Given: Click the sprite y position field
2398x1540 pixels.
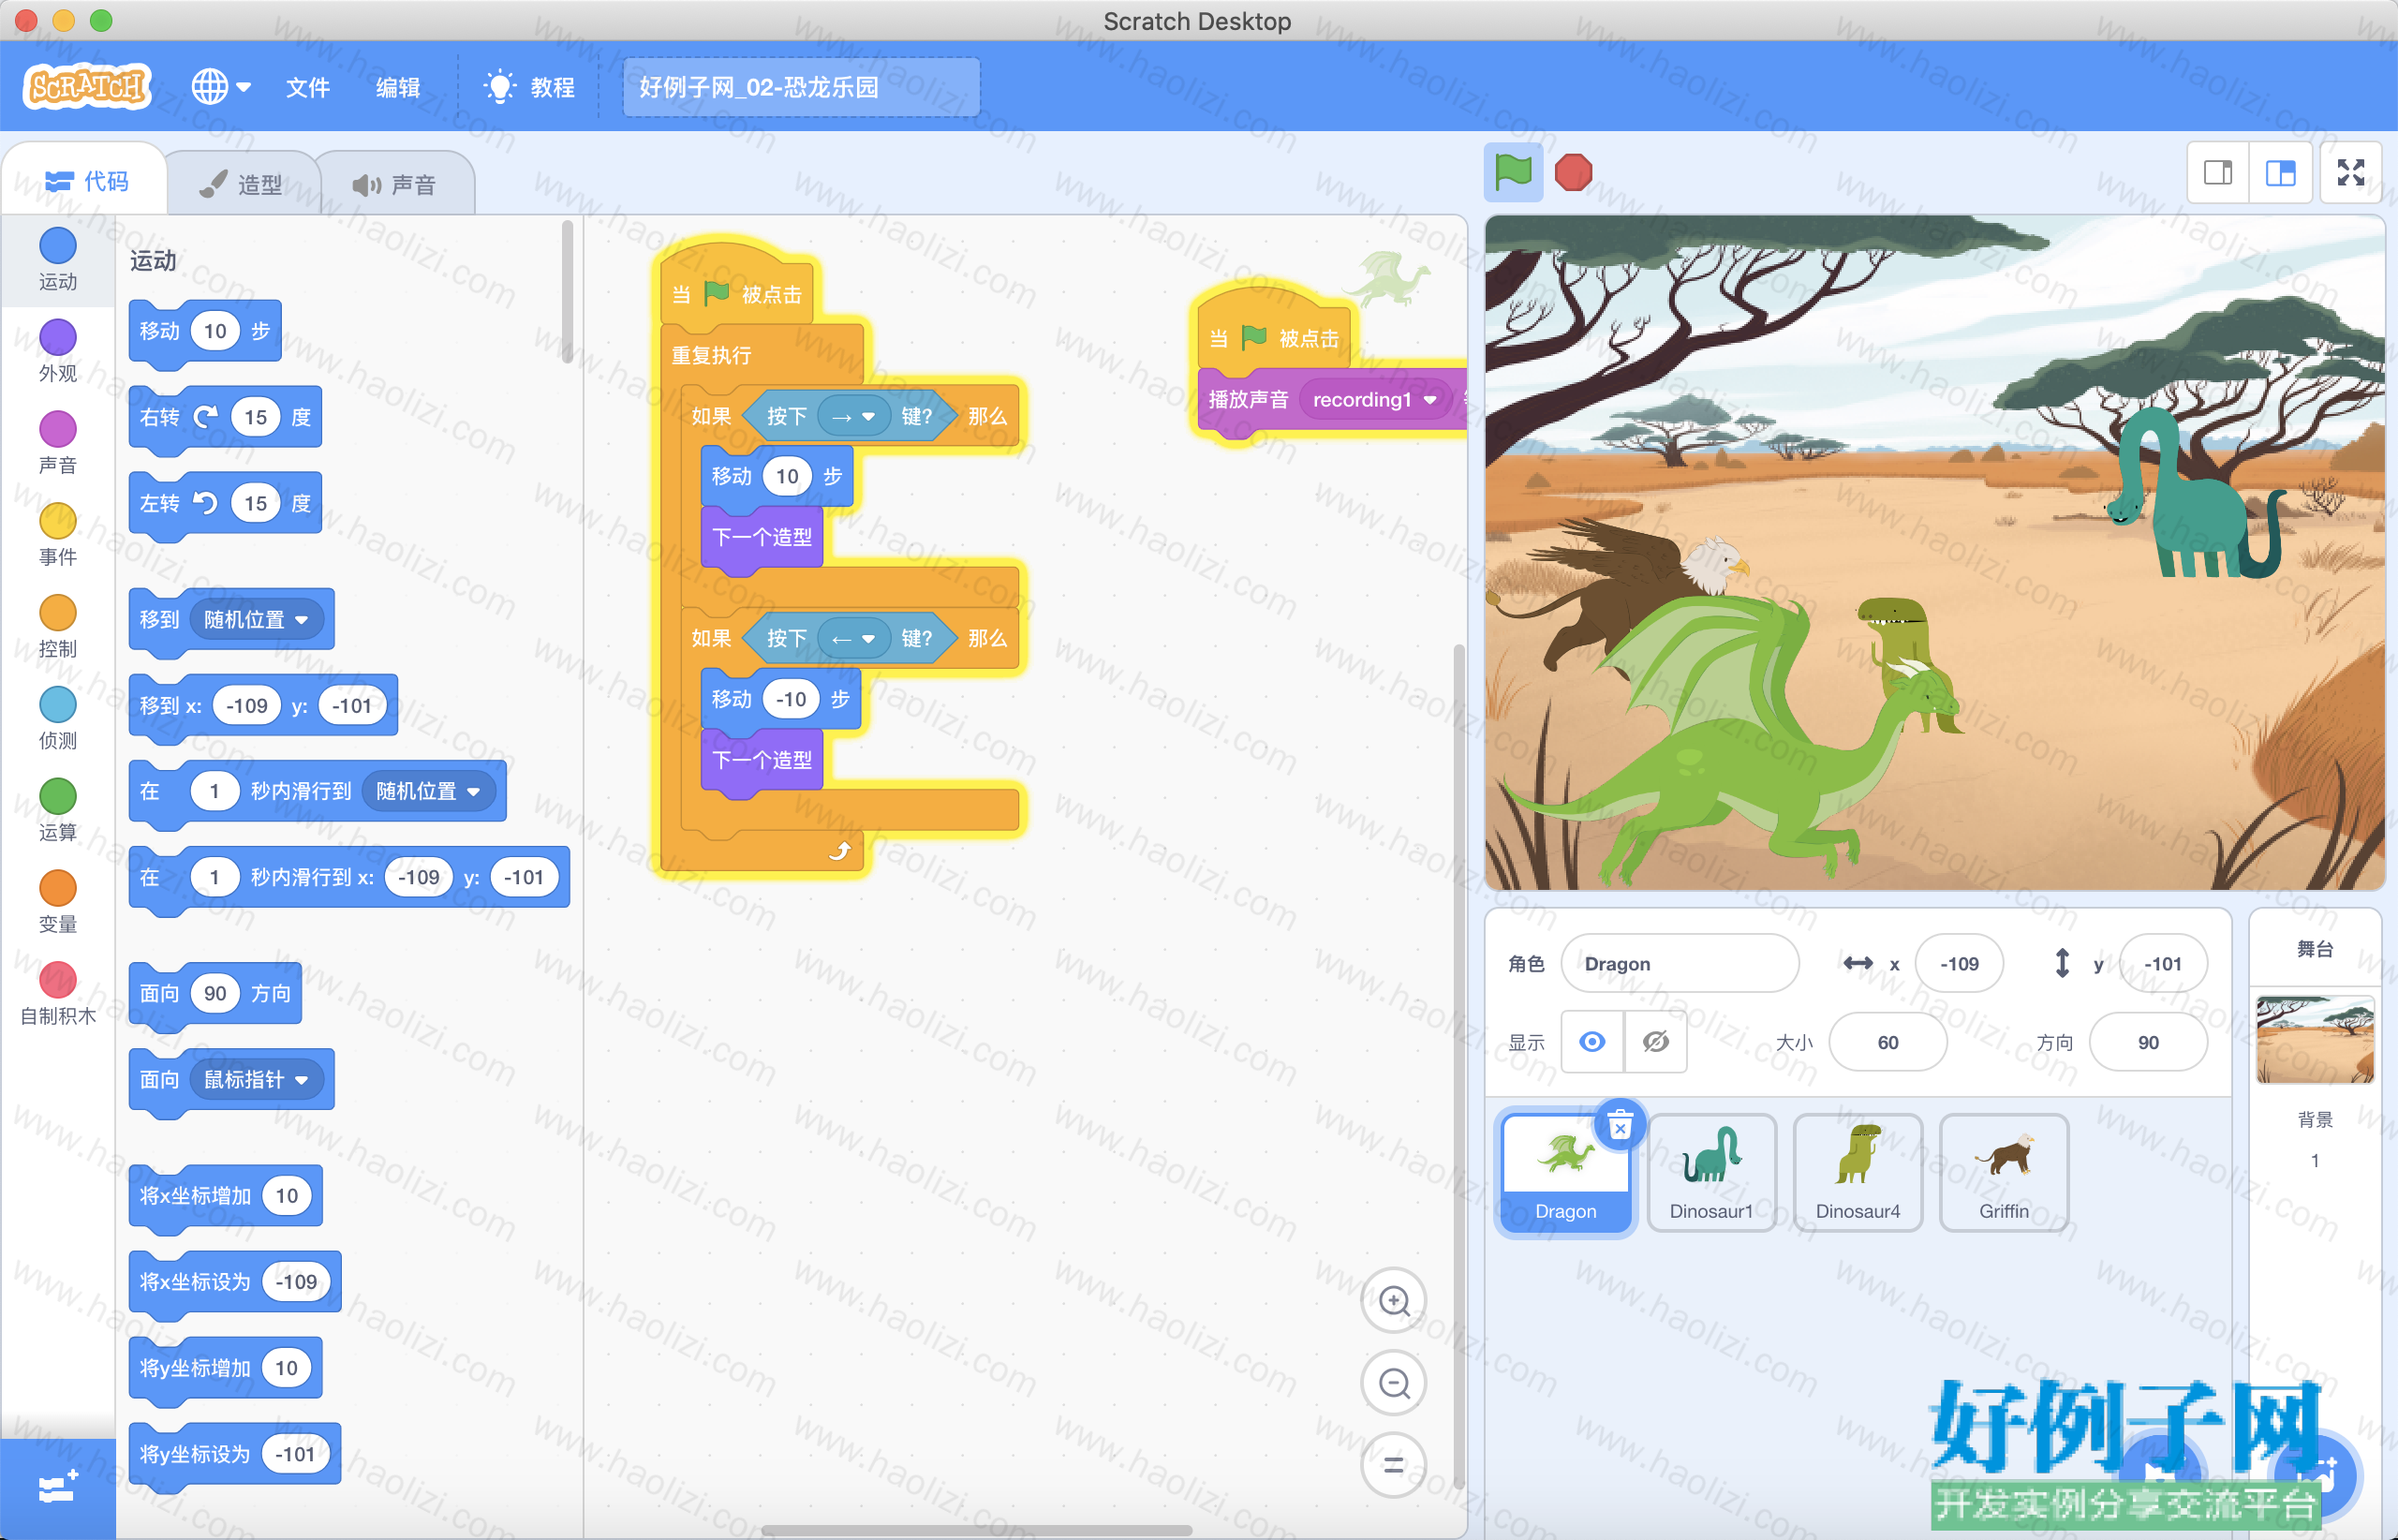Looking at the screenshot, I should pos(2163,963).
